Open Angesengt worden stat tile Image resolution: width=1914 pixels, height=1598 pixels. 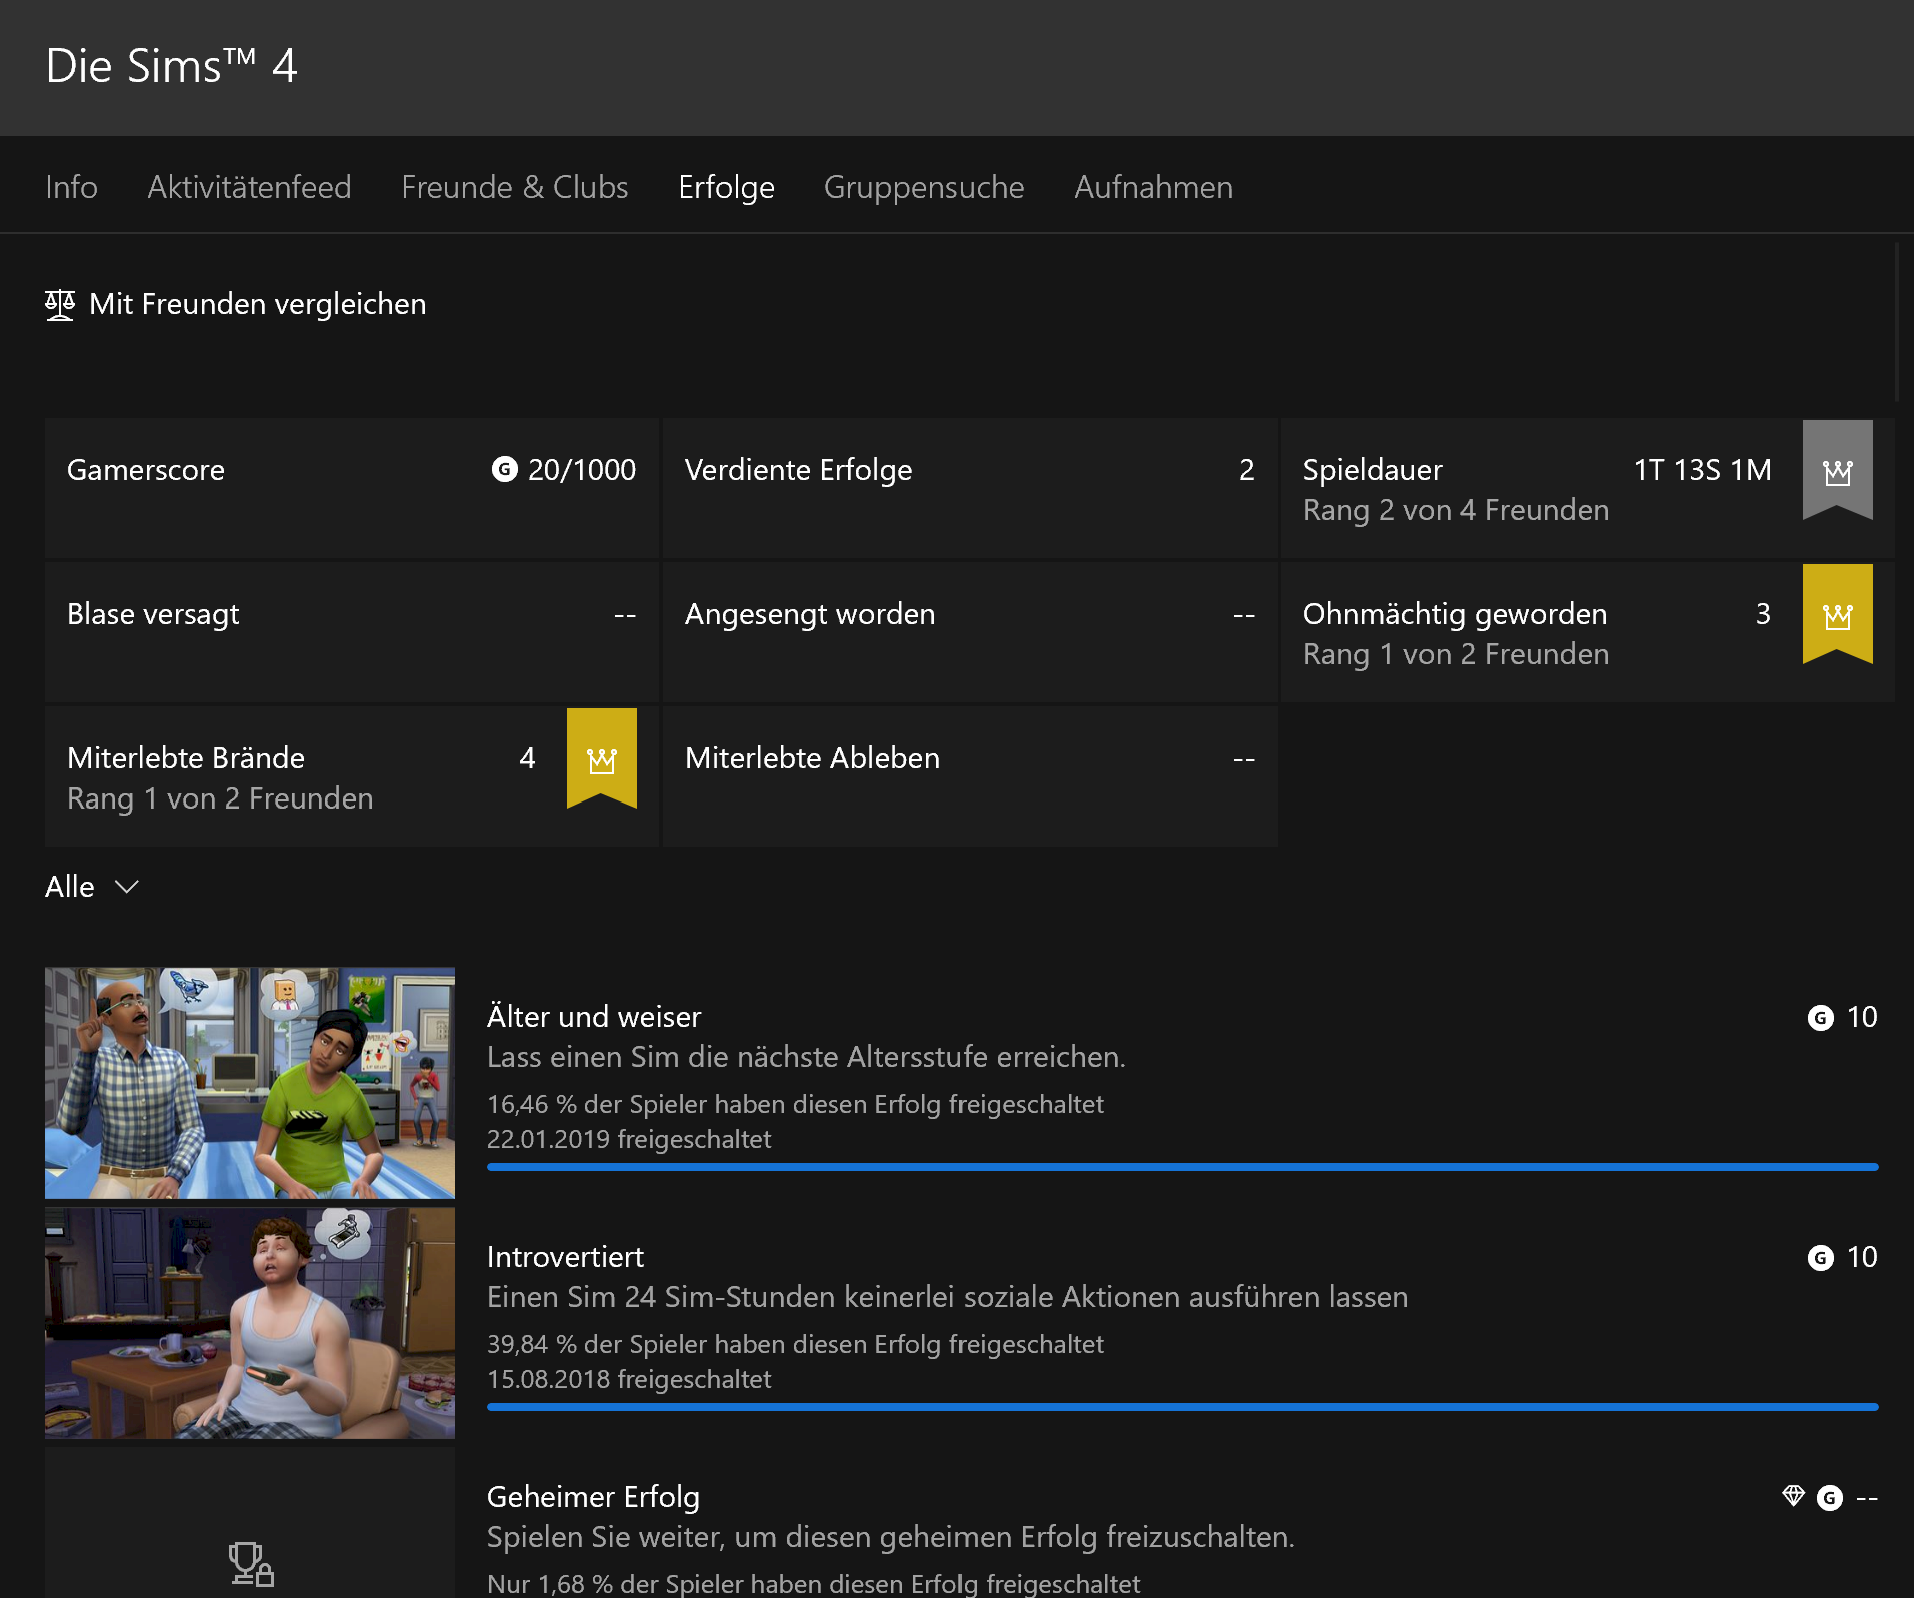pyautogui.click(x=970, y=632)
